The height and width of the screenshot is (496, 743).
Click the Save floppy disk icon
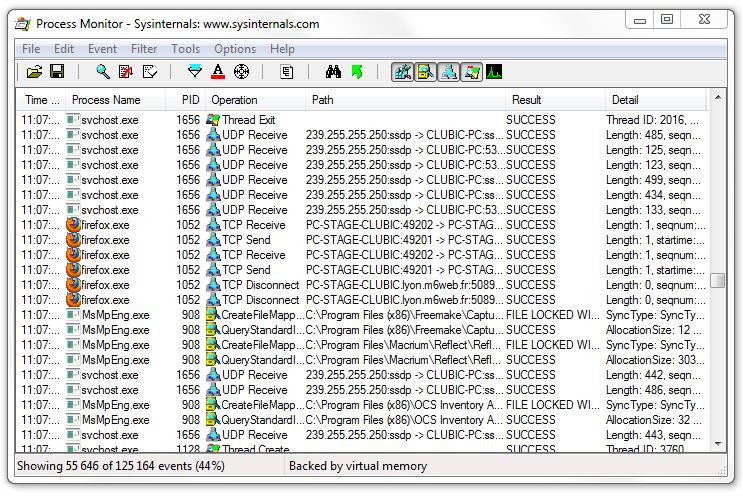pos(57,72)
